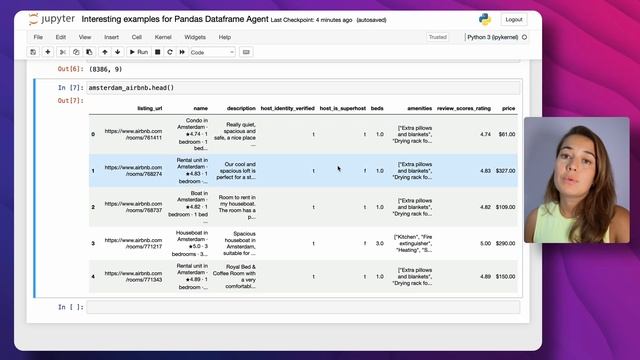Click the presenter webcam video overlay
Screen dimensions: 640x360
(x=577, y=180)
